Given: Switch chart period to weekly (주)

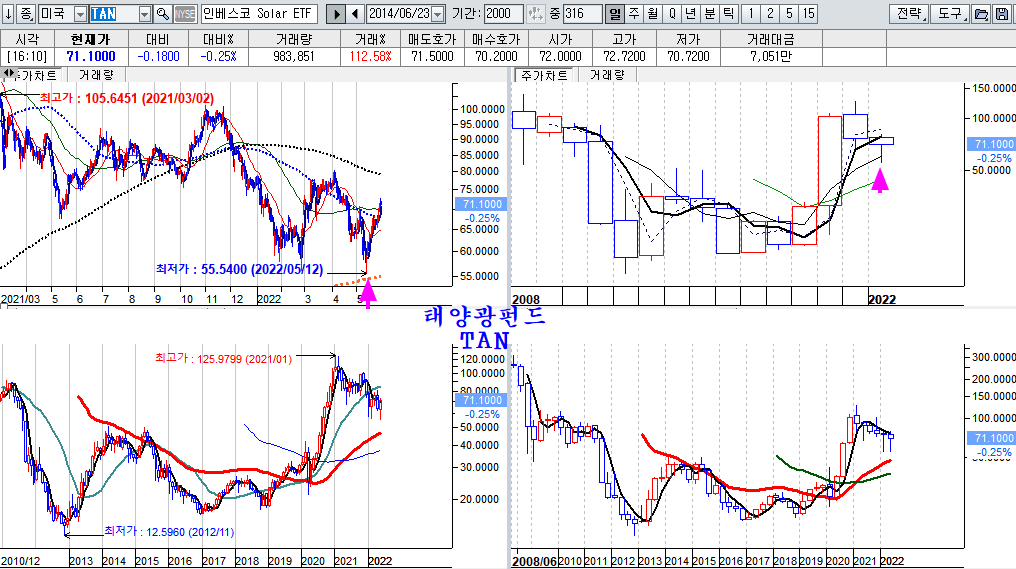Looking at the screenshot, I should (x=633, y=14).
